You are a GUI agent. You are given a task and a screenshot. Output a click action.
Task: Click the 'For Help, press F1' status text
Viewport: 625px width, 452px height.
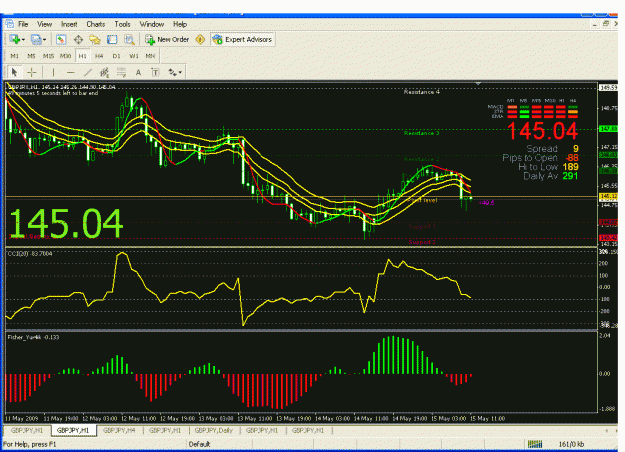[29, 444]
